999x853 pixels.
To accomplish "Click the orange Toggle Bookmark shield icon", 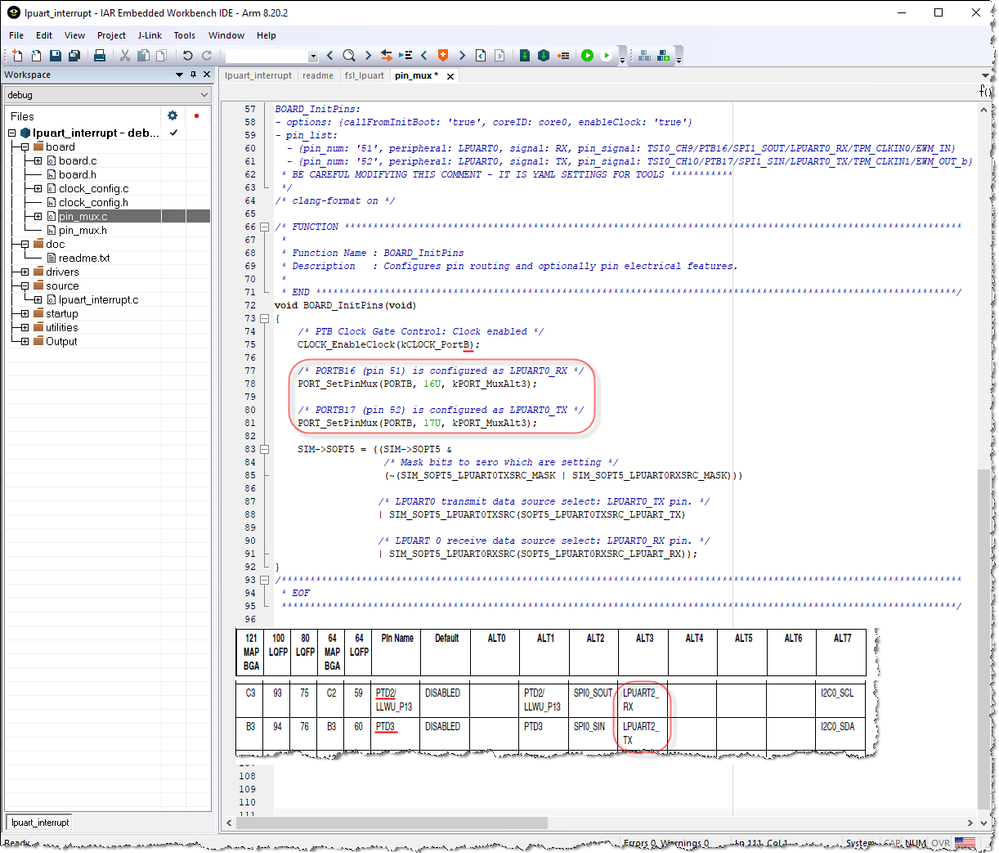I will pos(443,56).
